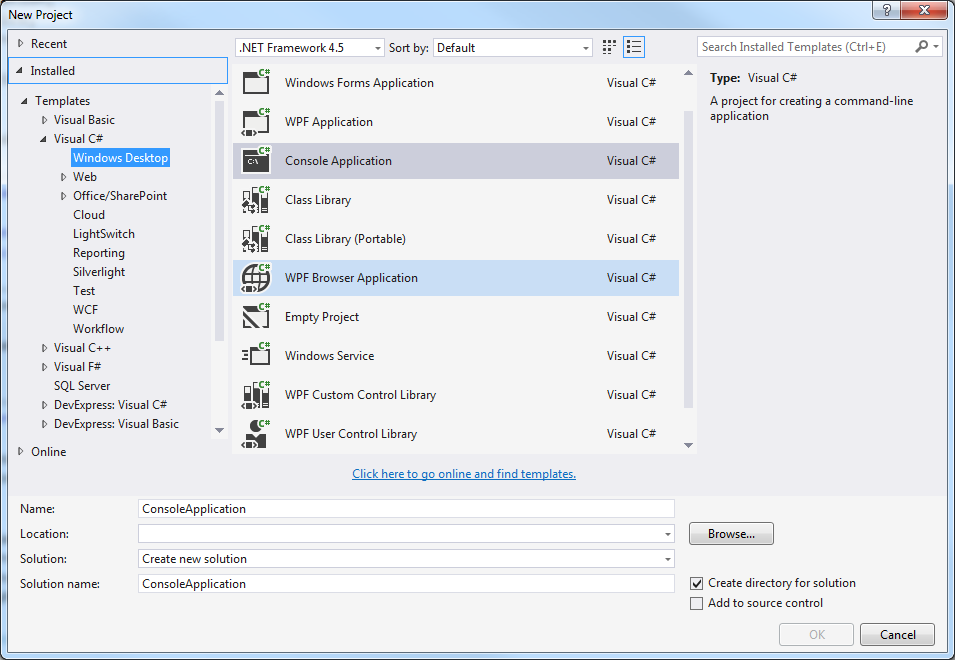Screen dimensions: 955x660
Task: Click the Solution name text field
Action: (x=406, y=583)
